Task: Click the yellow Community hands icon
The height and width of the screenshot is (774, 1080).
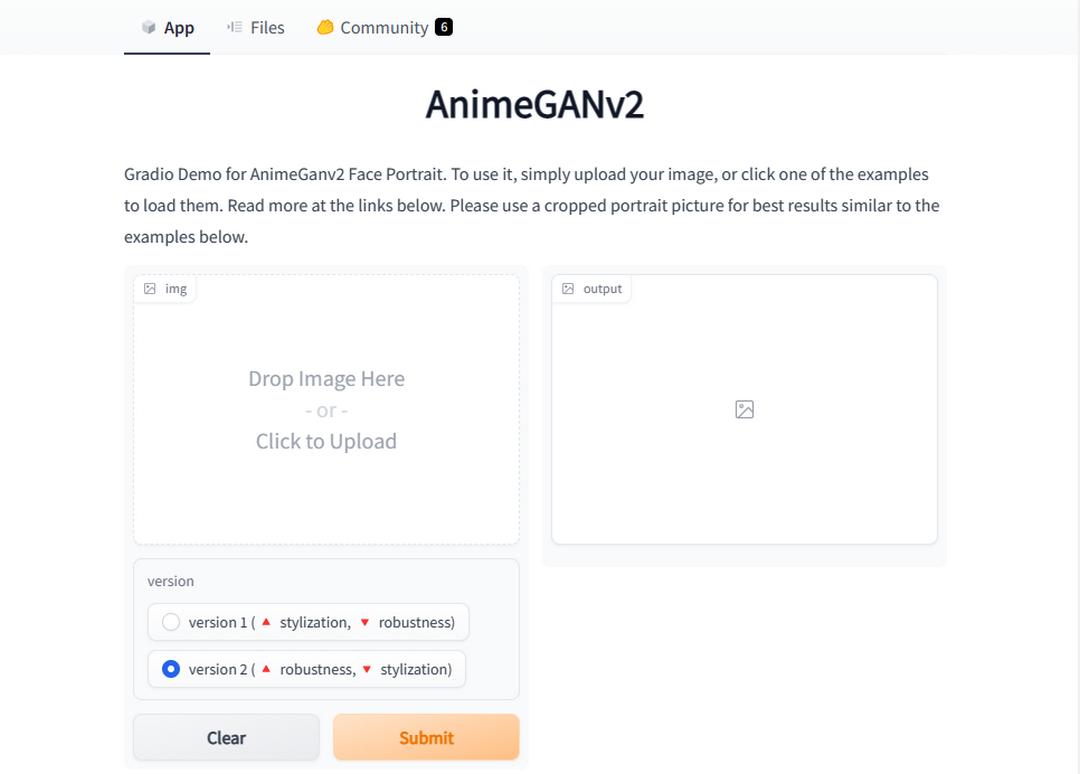Action: click(325, 28)
